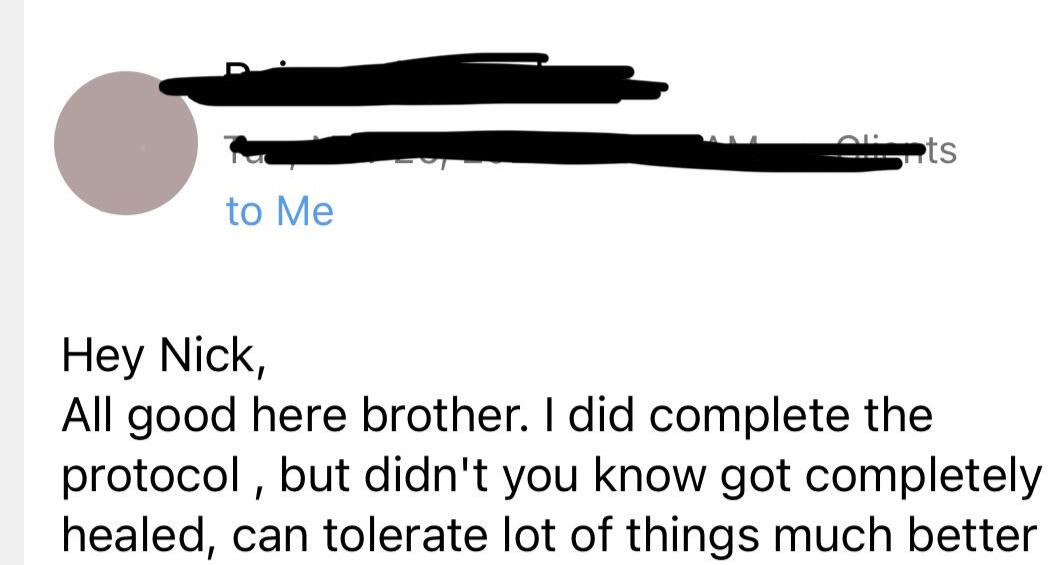Click the word "Me" in recipient line
The width and height of the screenshot is (1049, 565).
(303, 212)
